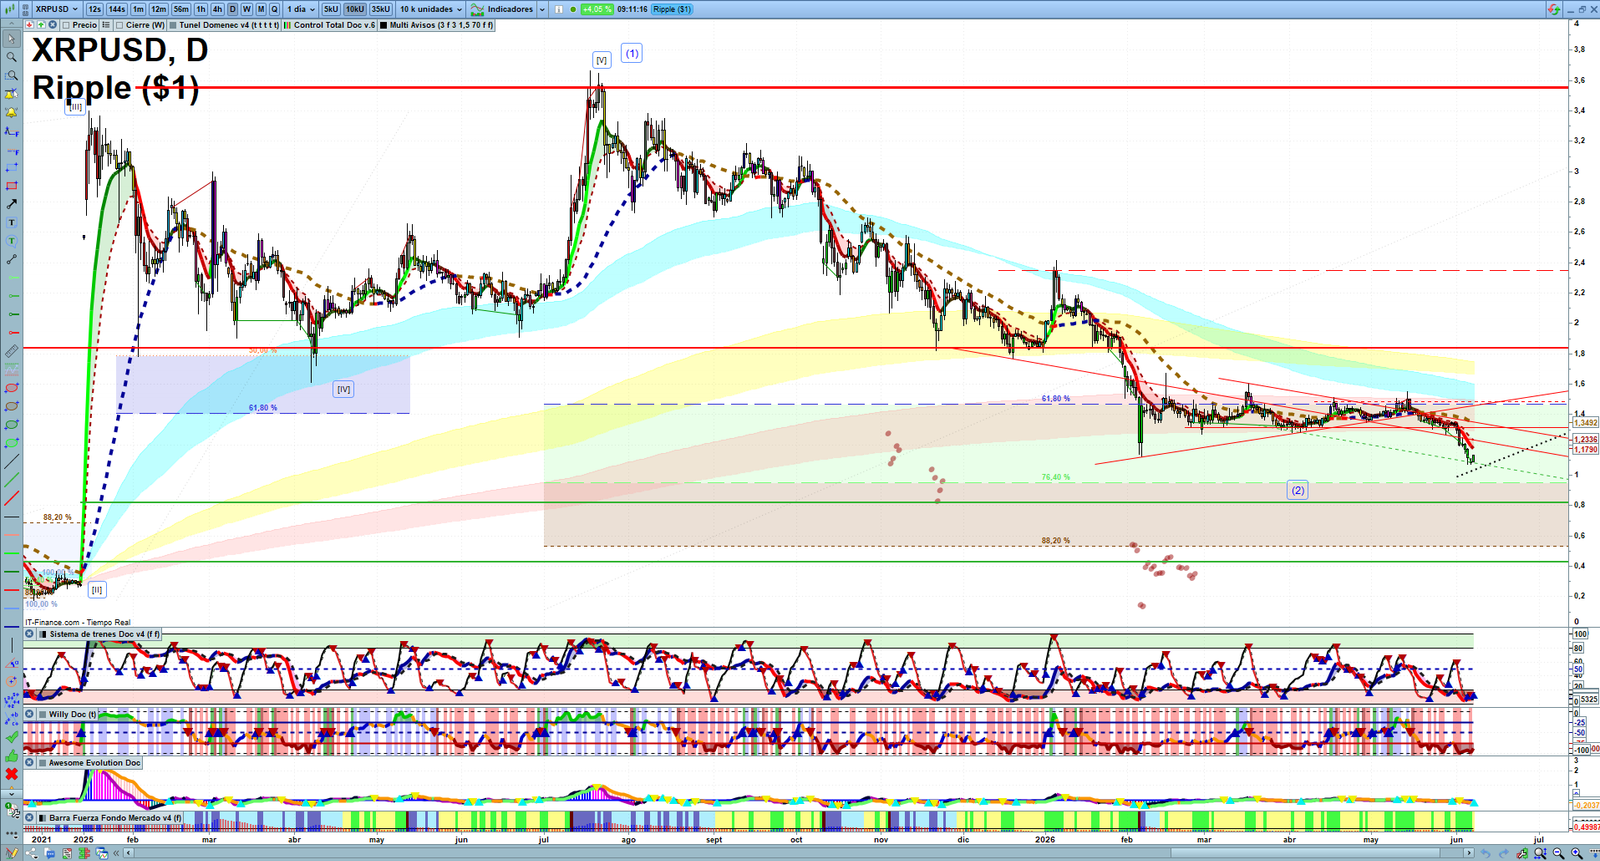Viewport: 1600px width, 861px height.
Task: Select the 144s timeframe
Action: 117,9
